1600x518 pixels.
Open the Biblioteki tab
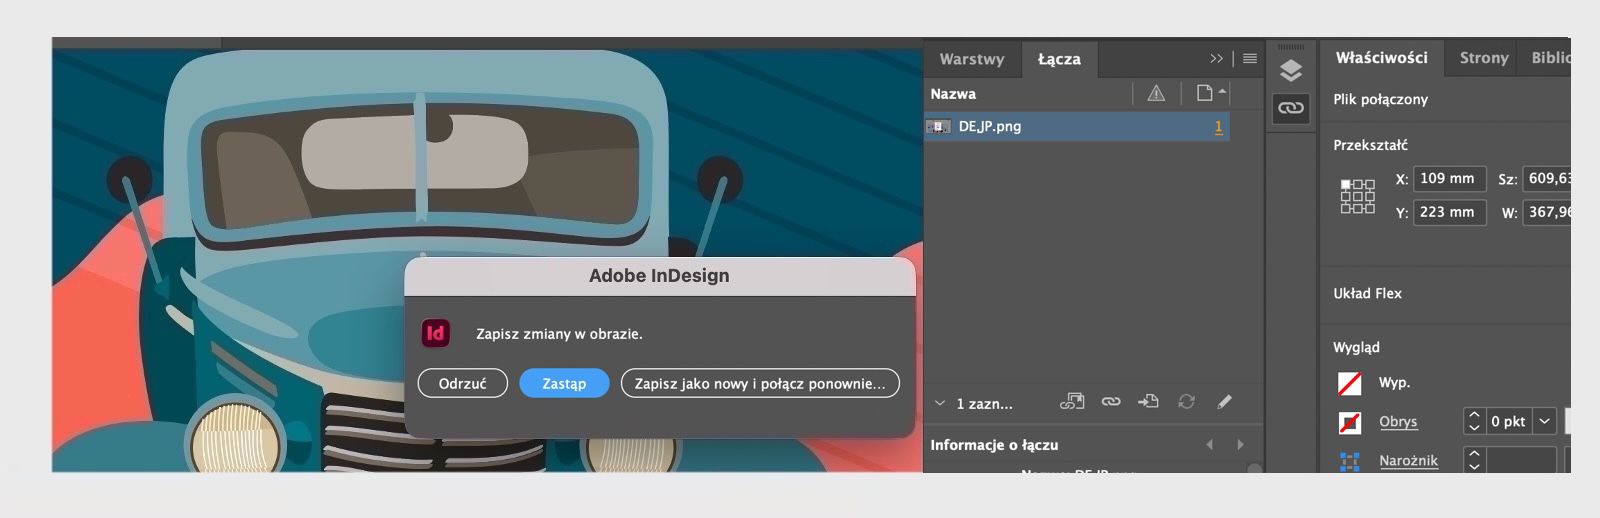tap(1549, 58)
